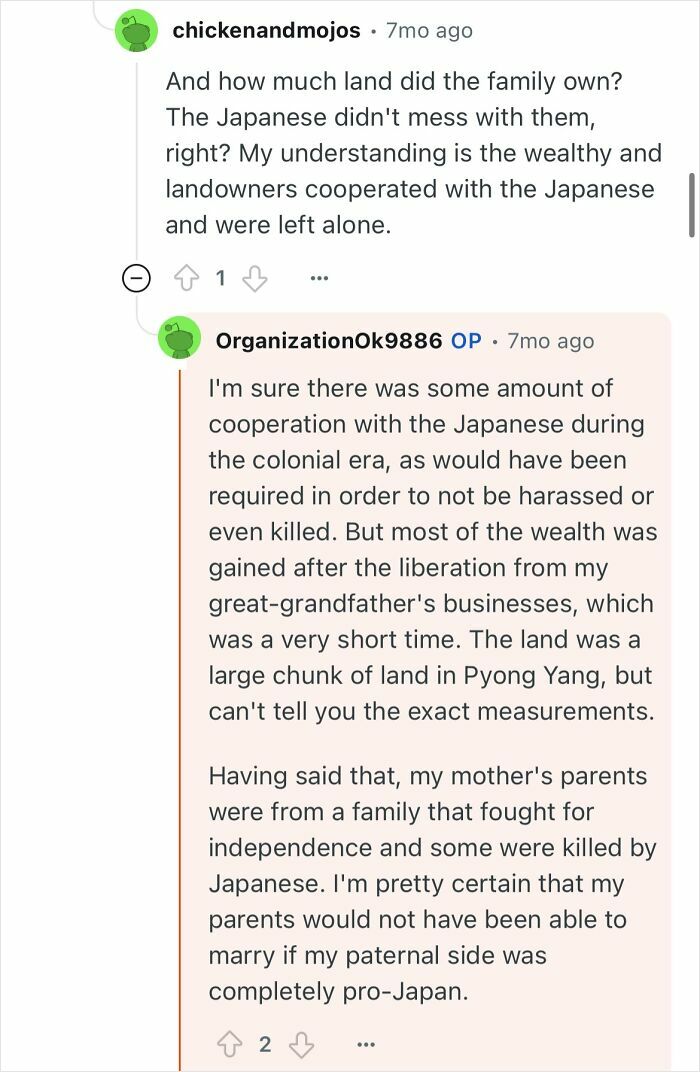Viewport: 700px width, 1072px height.
Task: Select the 7mo ago timestamp on the top comment
Action: (425, 30)
